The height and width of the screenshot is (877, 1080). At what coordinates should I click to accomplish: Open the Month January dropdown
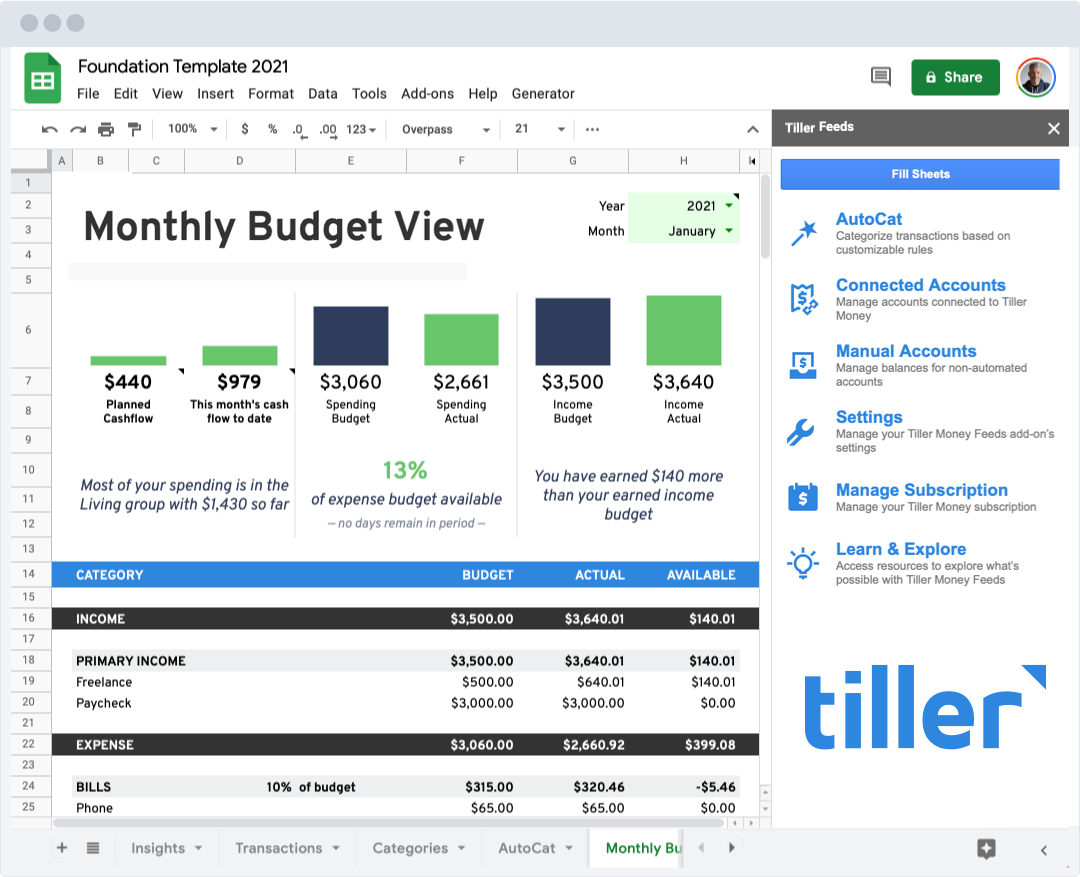click(729, 231)
